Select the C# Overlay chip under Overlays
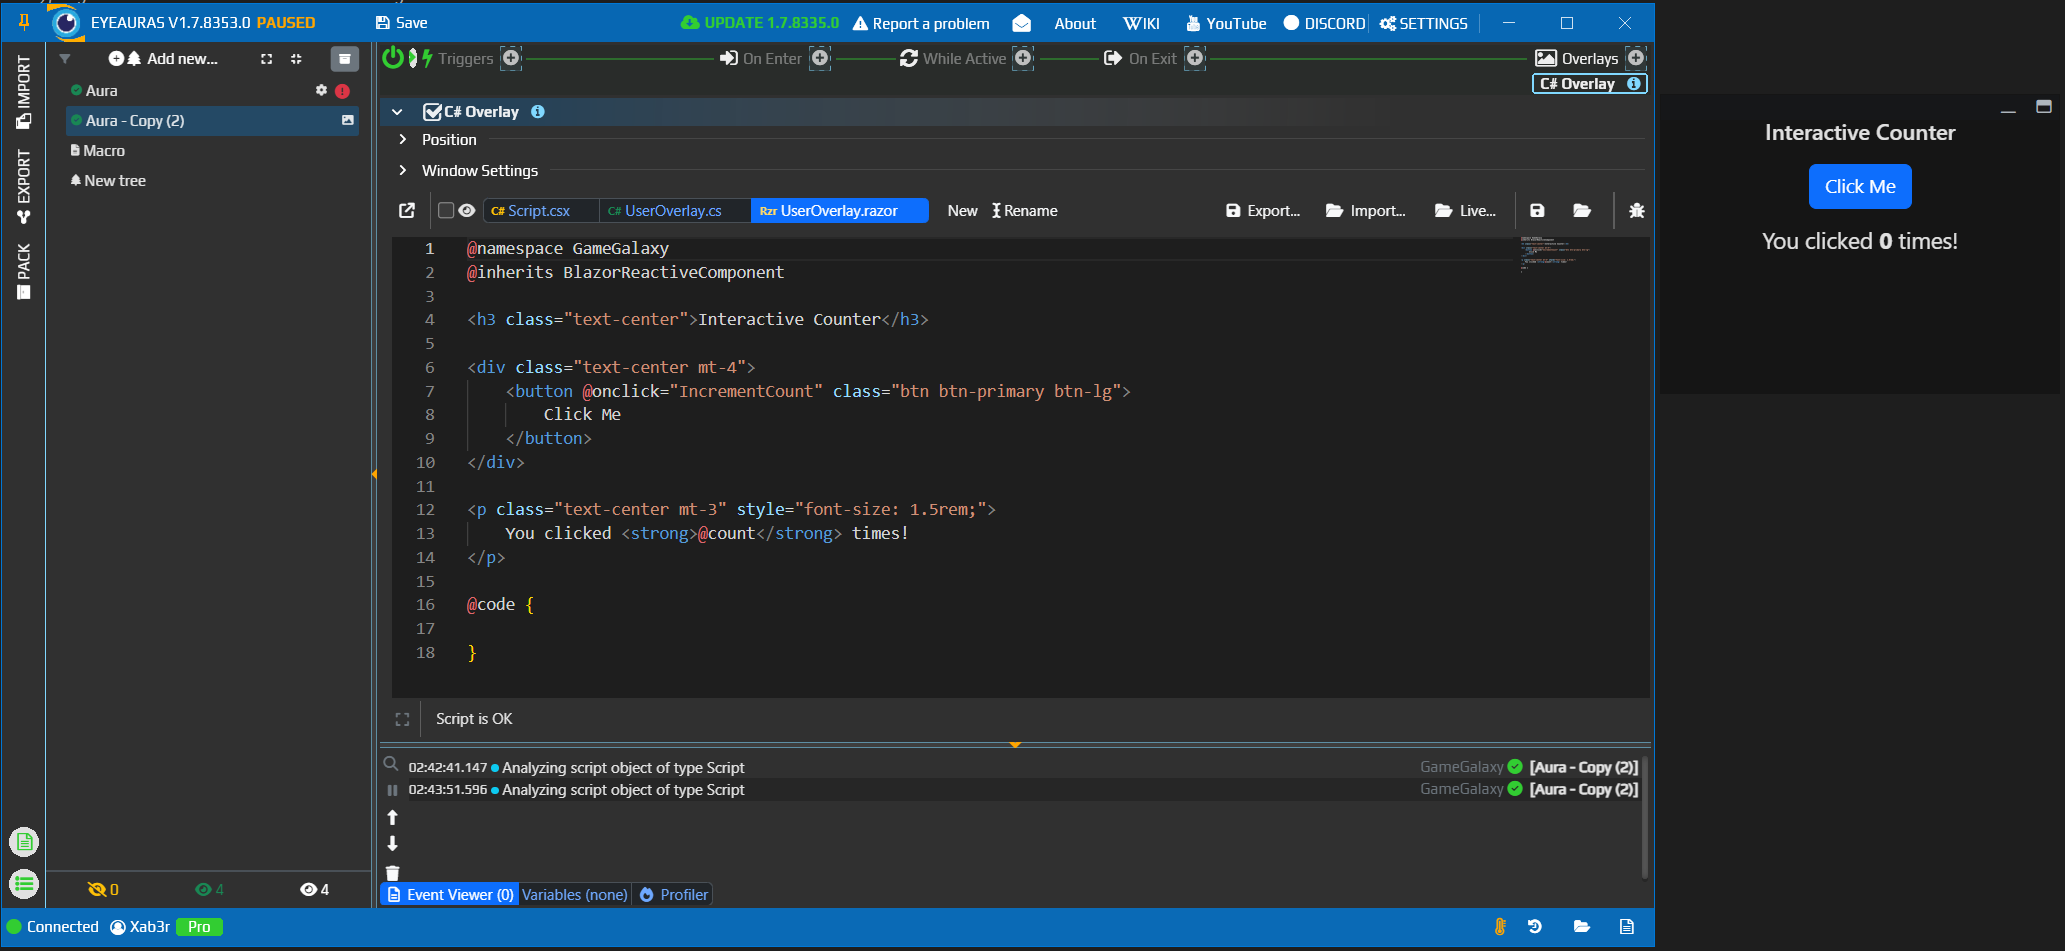This screenshot has width=2065, height=951. 1589,84
